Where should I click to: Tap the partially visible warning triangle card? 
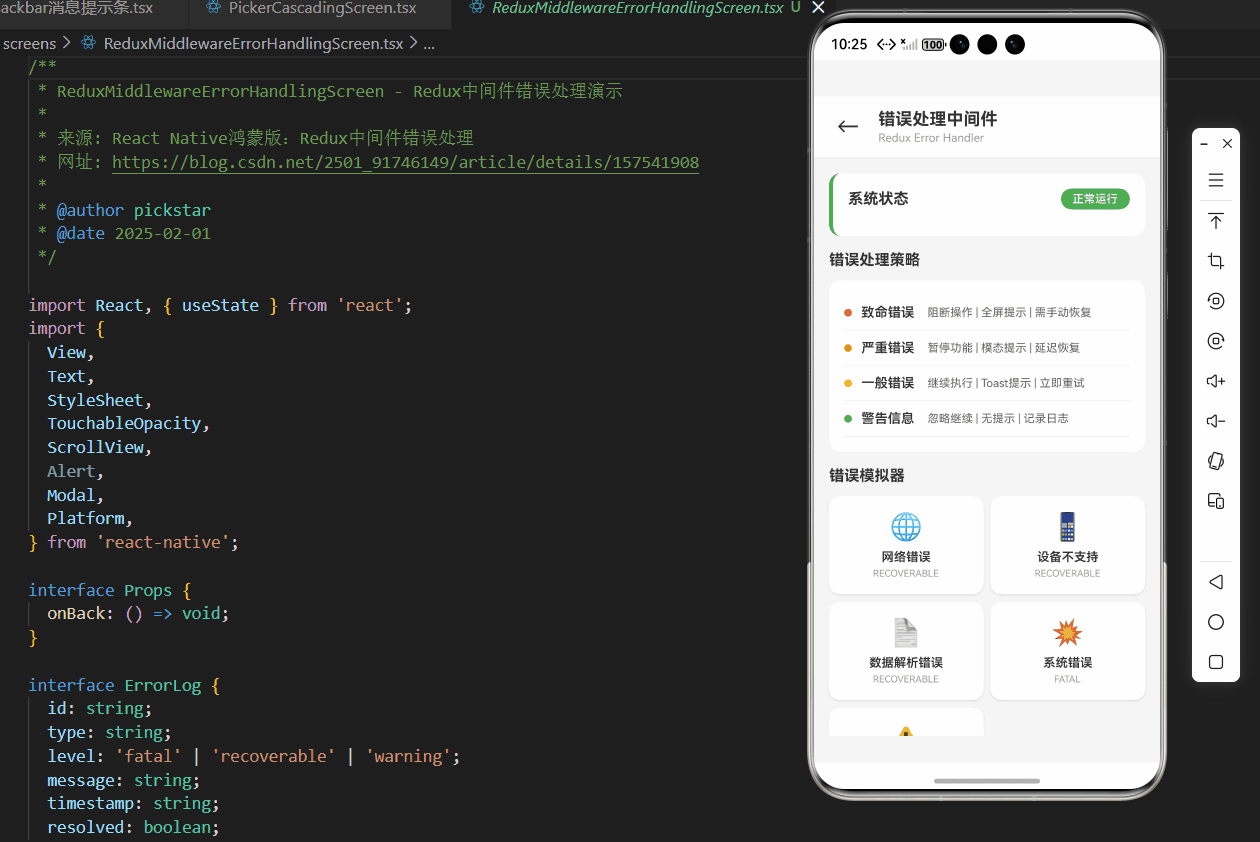(x=906, y=722)
